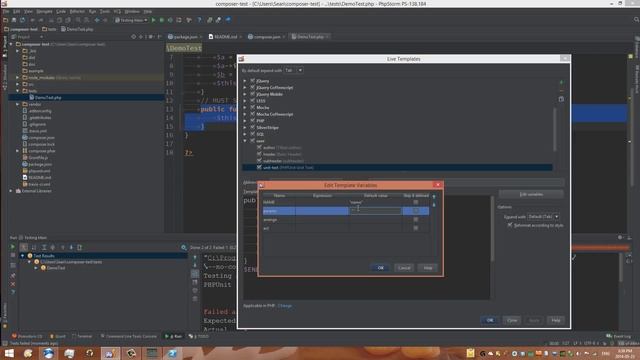This screenshot has height=360, width=640.
Task: Expand the External Libraries tree node
Action: [11, 191]
